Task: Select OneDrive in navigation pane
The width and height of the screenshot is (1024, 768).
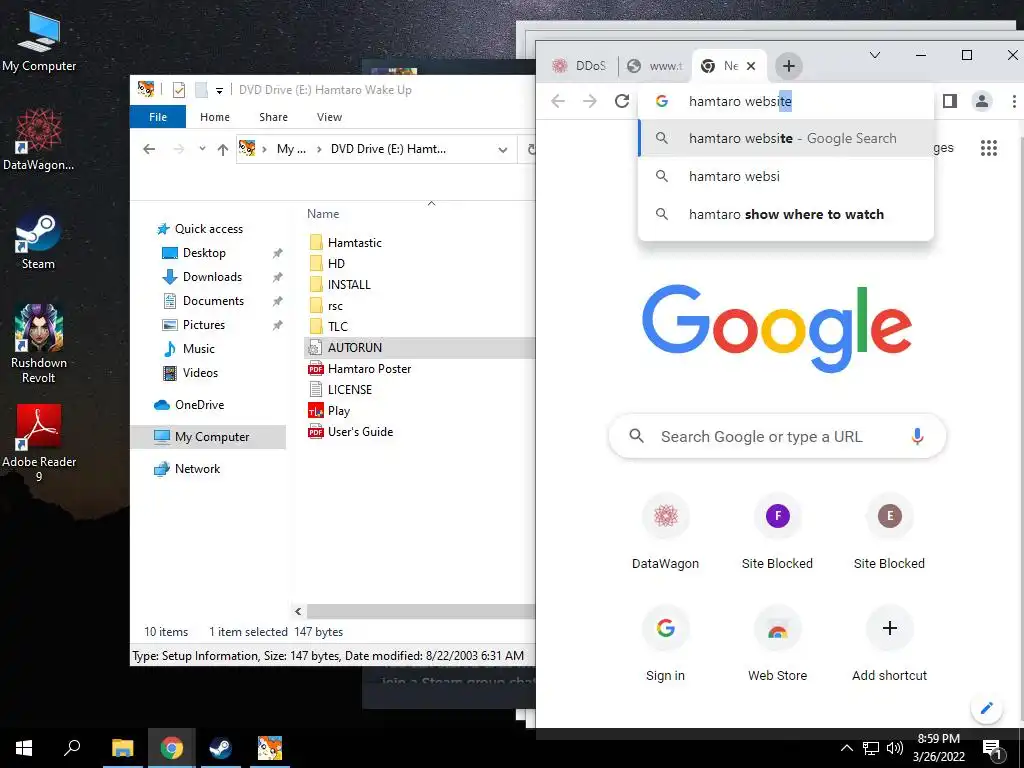Action: tap(199, 405)
